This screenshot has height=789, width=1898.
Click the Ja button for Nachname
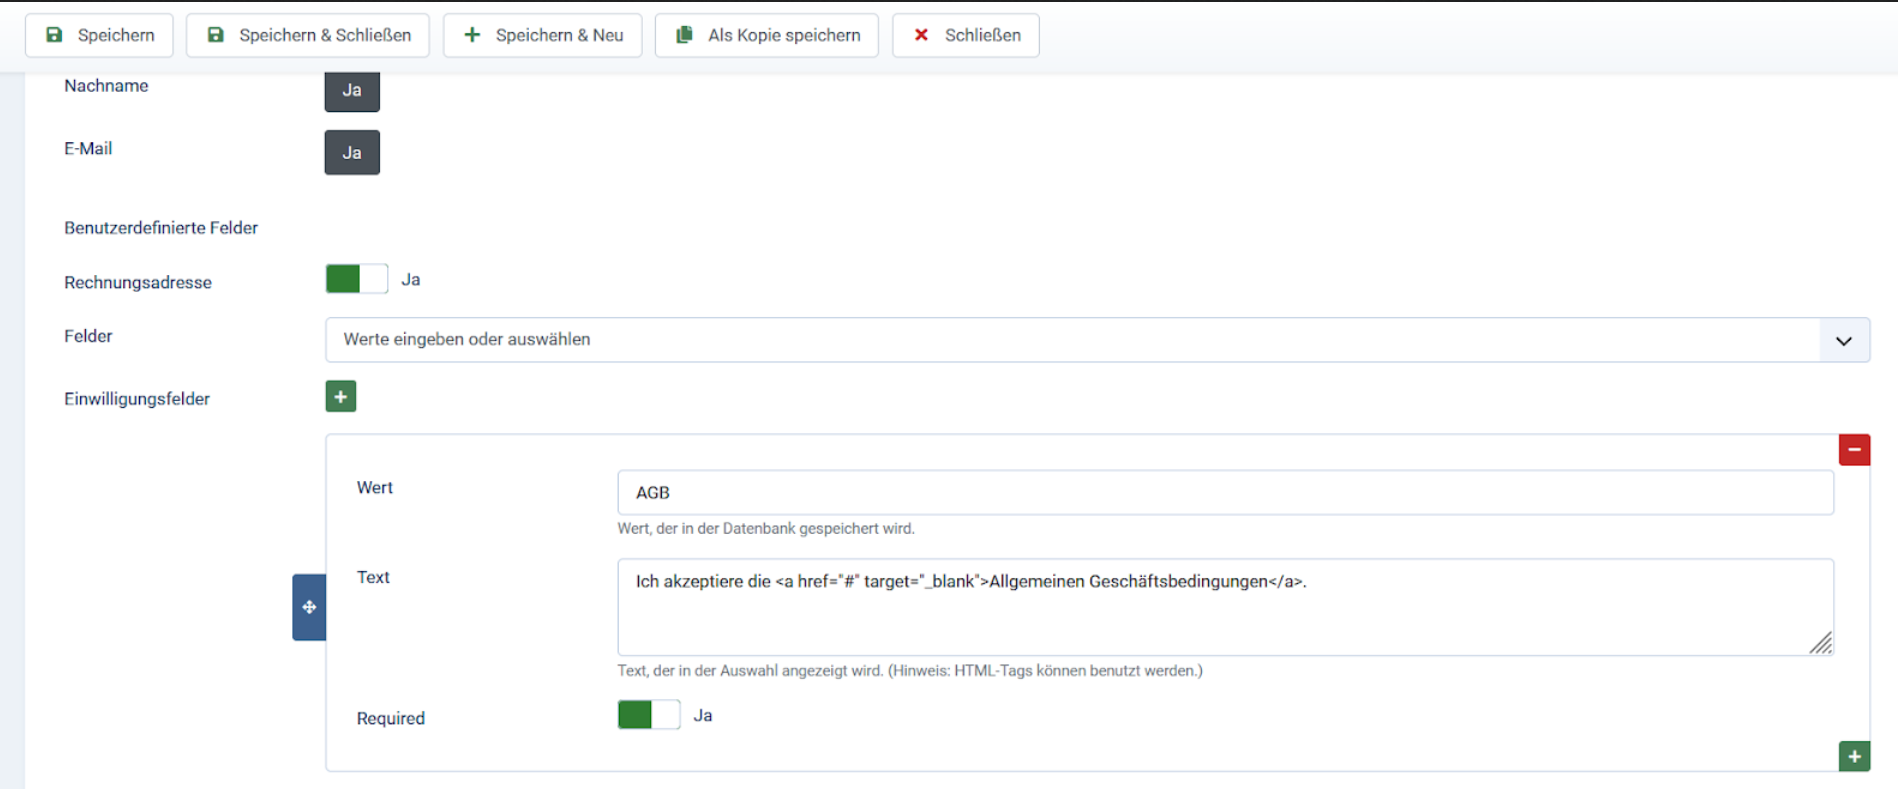pos(352,91)
